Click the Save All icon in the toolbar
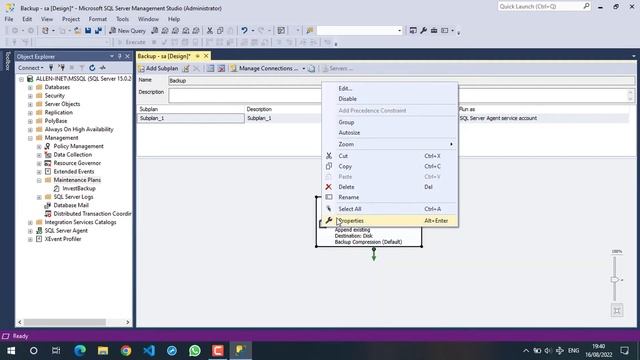This screenshot has height=360, width=640. pyautogui.click(x=98, y=31)
